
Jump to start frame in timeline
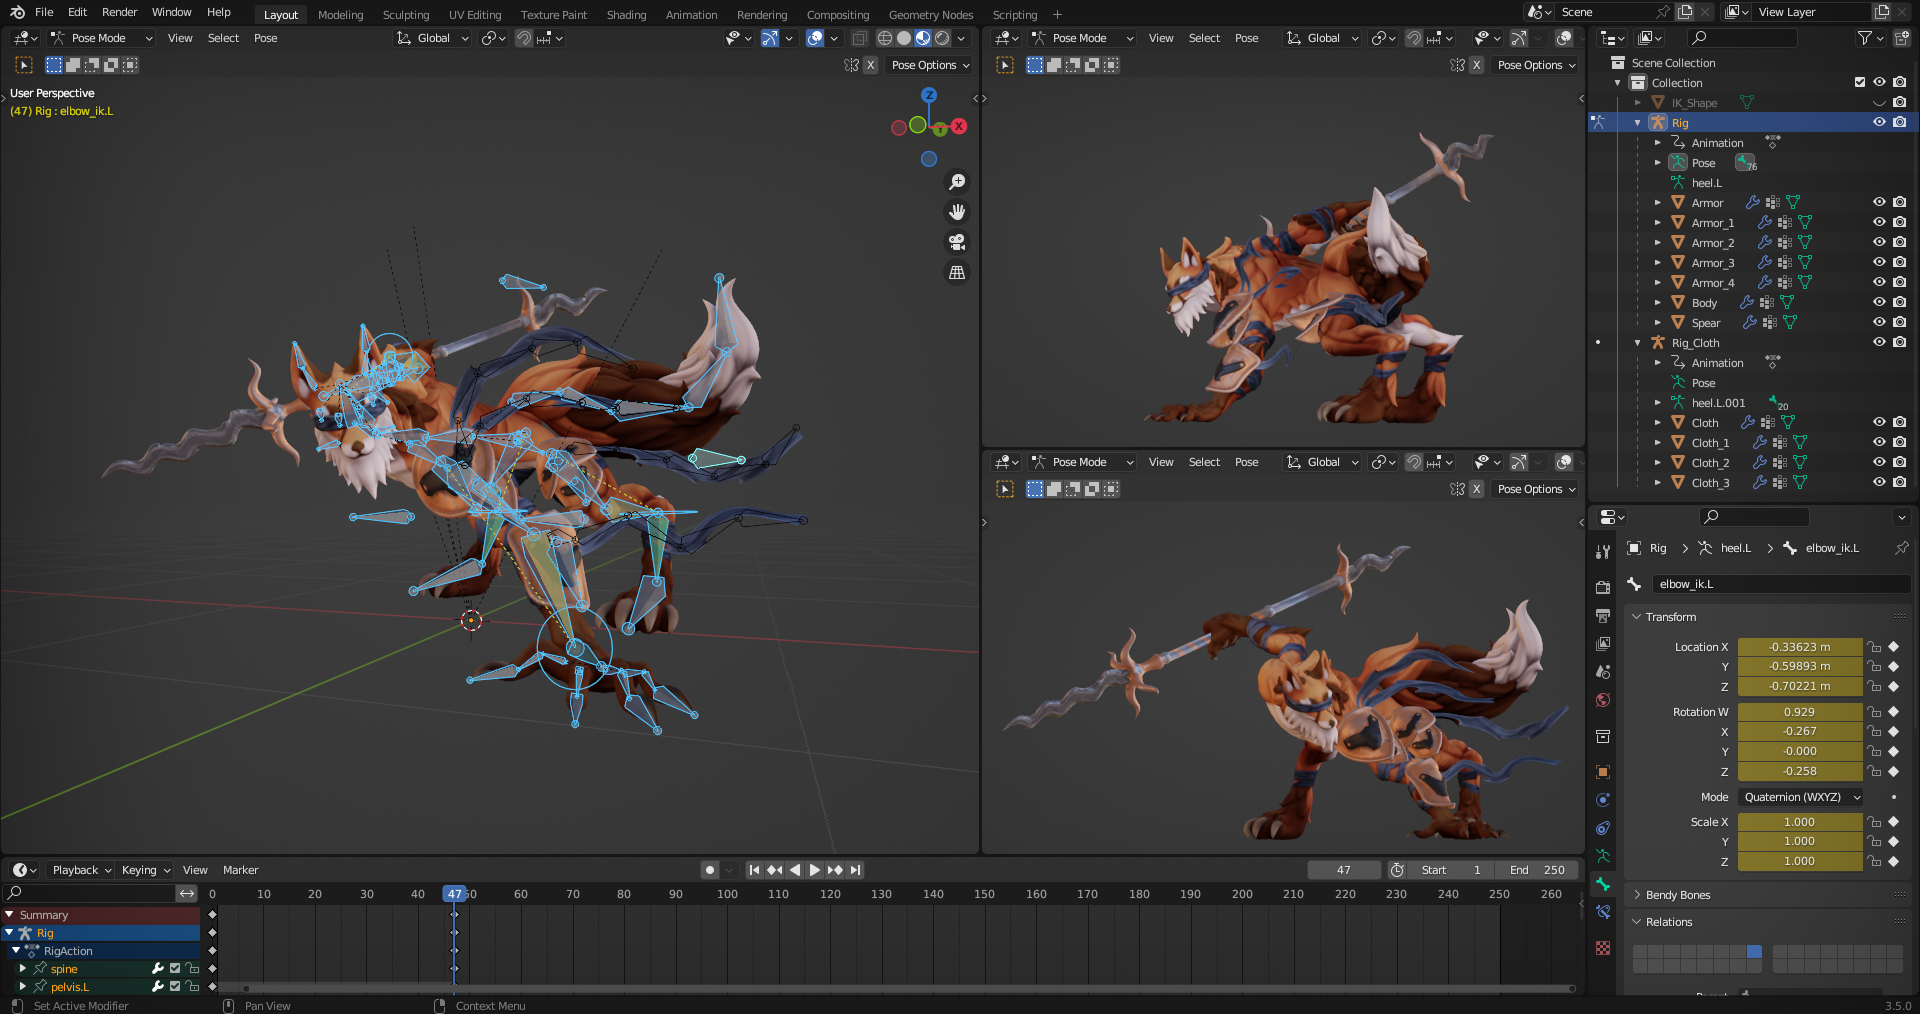[755, 870]
